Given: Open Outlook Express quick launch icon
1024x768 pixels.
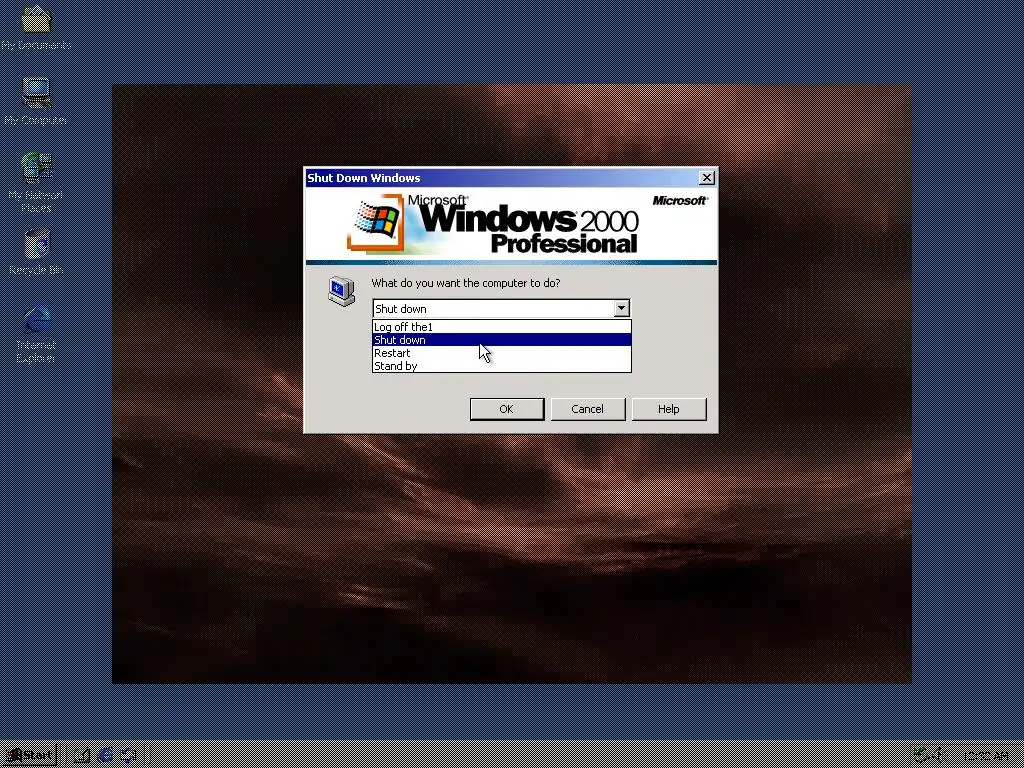Looking at the screenshot, I should coord(129,756).
